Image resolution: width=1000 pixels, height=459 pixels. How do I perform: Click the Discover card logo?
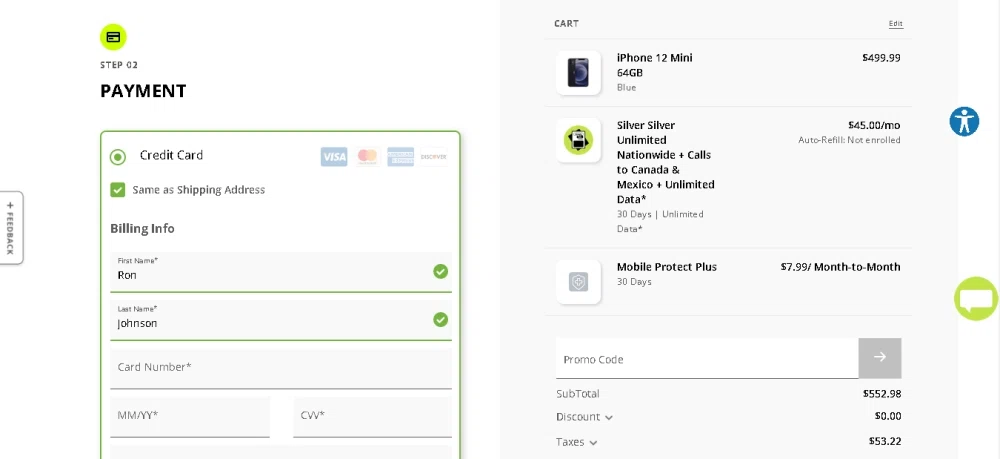coord(434,156)
